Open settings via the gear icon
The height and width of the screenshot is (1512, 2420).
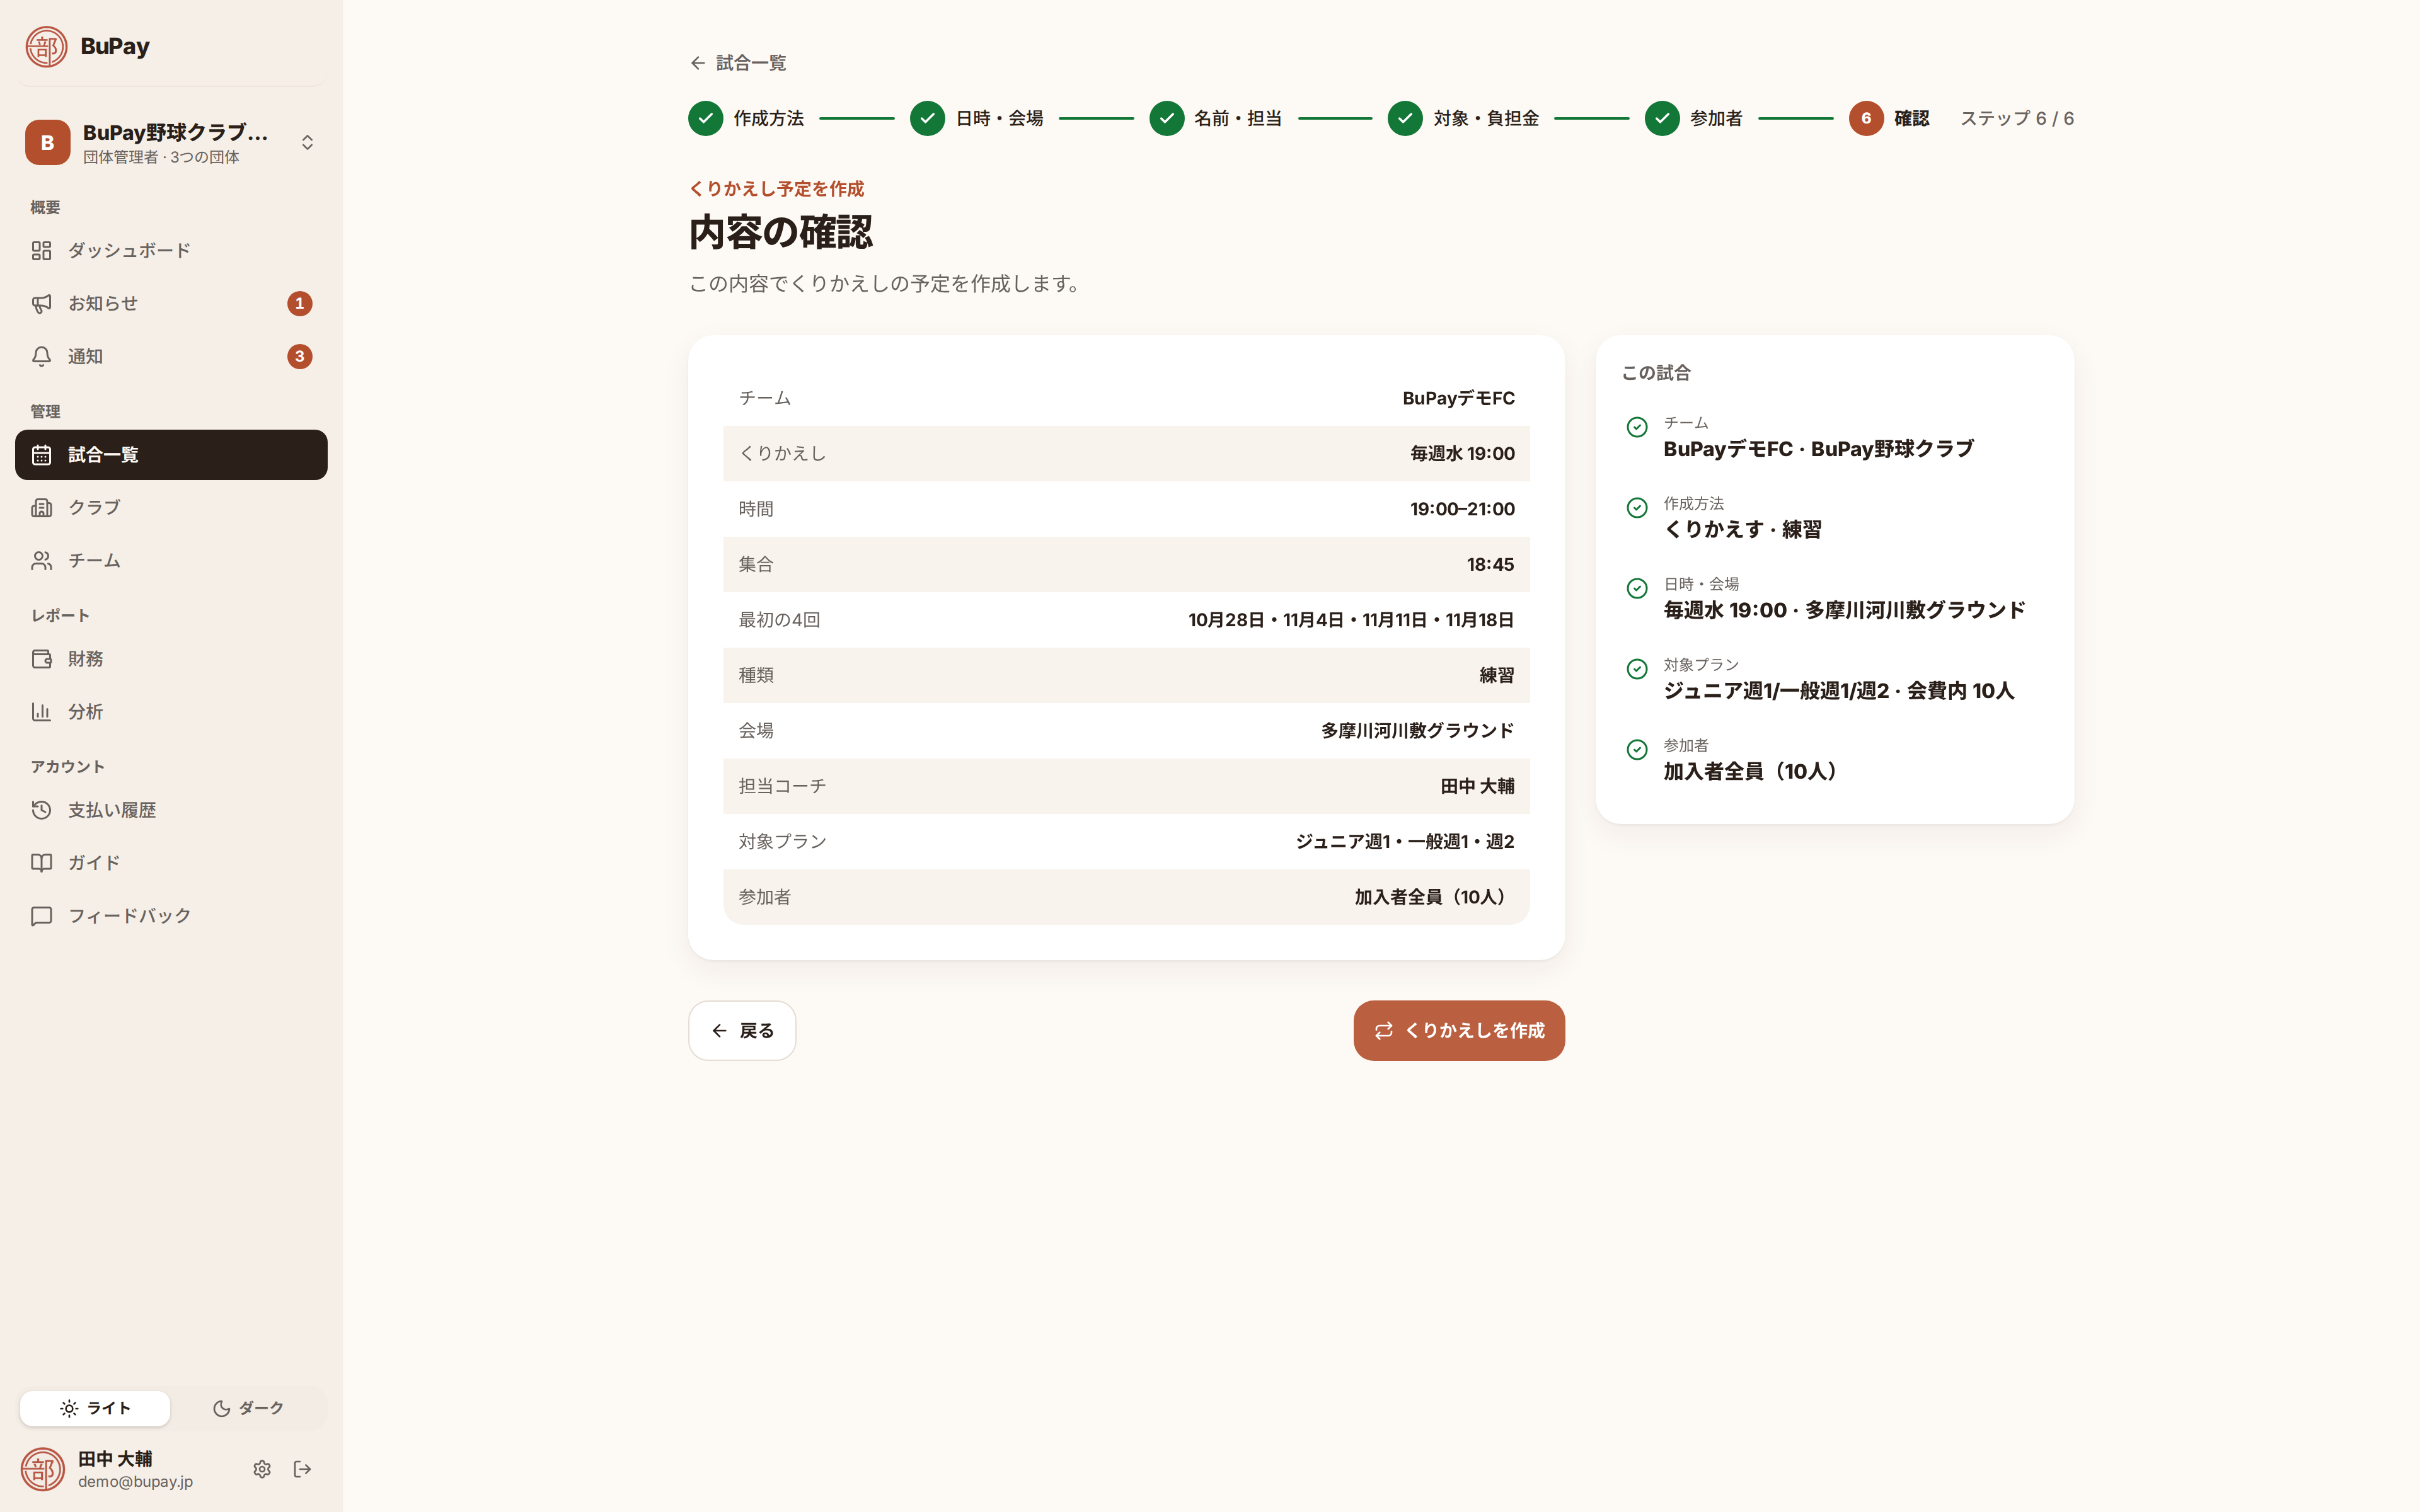click(262, 1469)
